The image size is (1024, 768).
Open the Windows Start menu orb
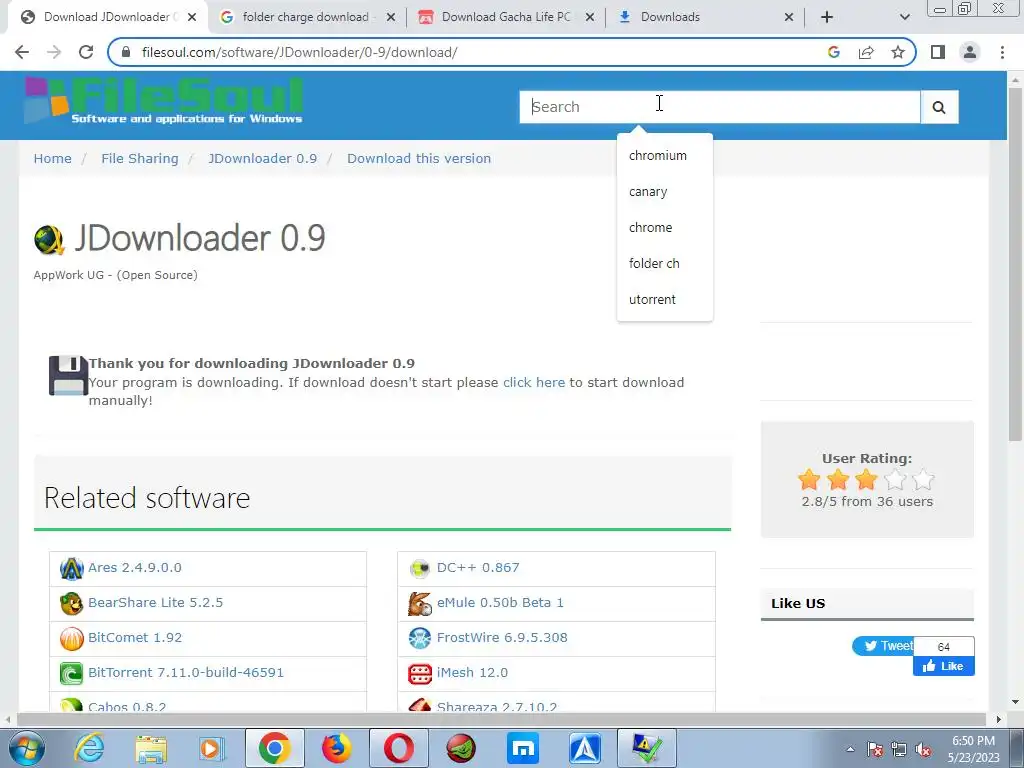click(27, 748)
